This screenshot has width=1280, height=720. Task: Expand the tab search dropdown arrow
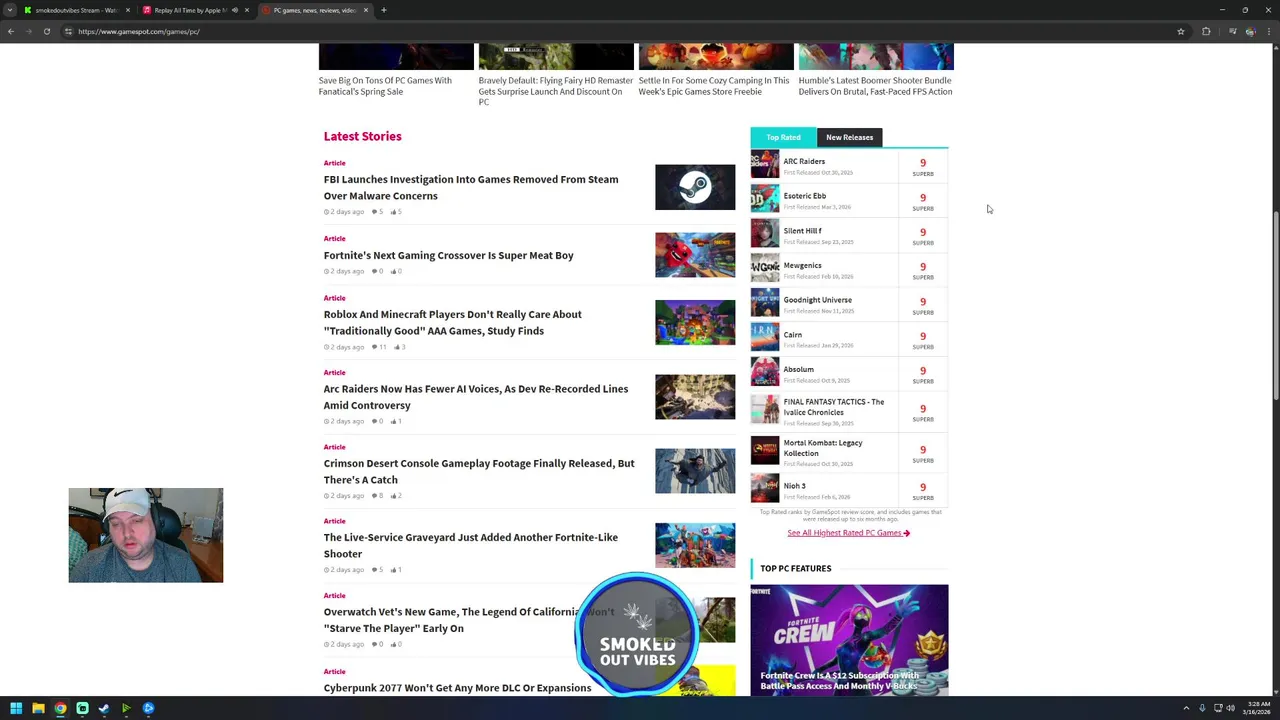tap(10, 10)
